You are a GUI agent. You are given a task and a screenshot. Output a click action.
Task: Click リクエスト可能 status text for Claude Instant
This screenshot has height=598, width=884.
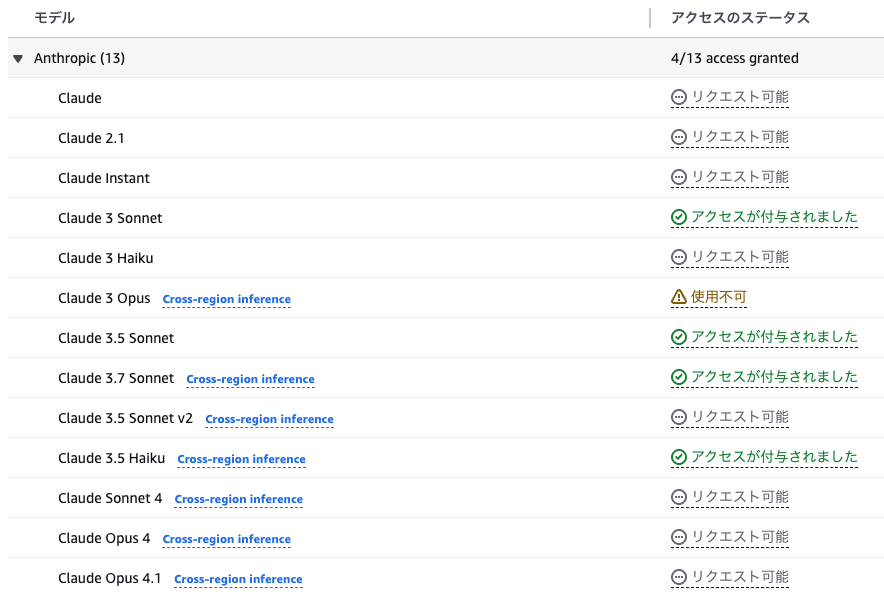(740, 178)
